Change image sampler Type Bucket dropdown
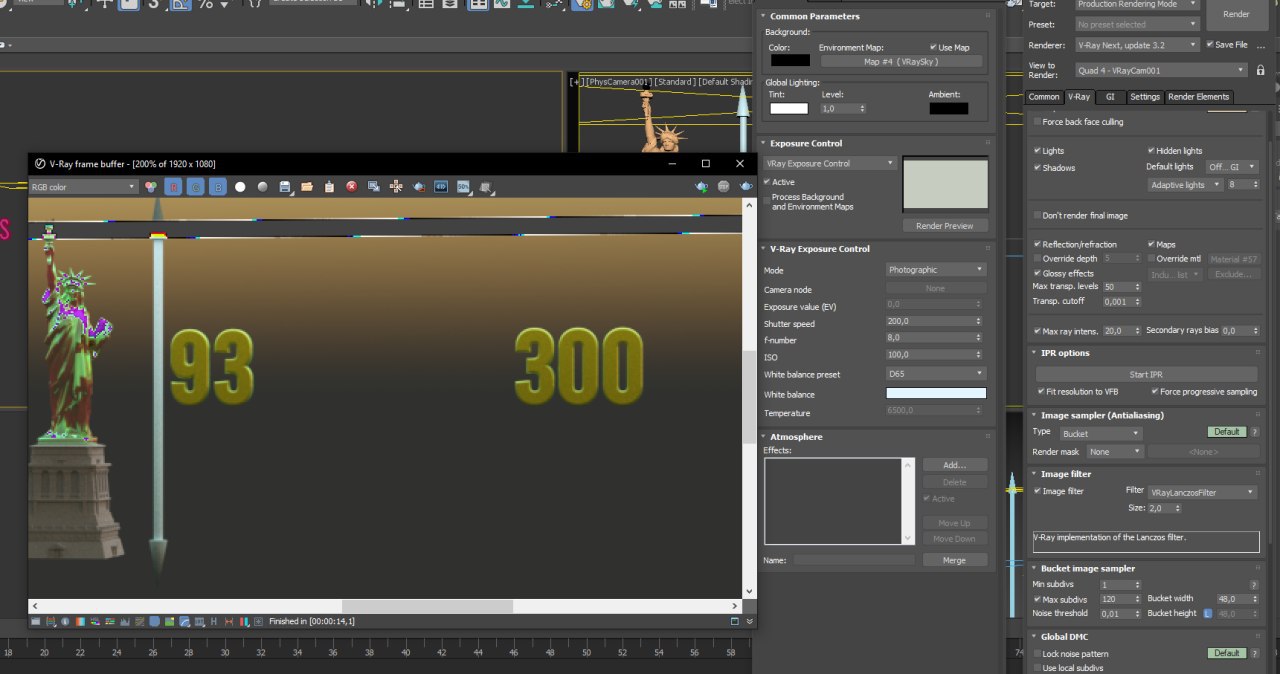The image size is (1280, 674). [x=1101, y=433]
